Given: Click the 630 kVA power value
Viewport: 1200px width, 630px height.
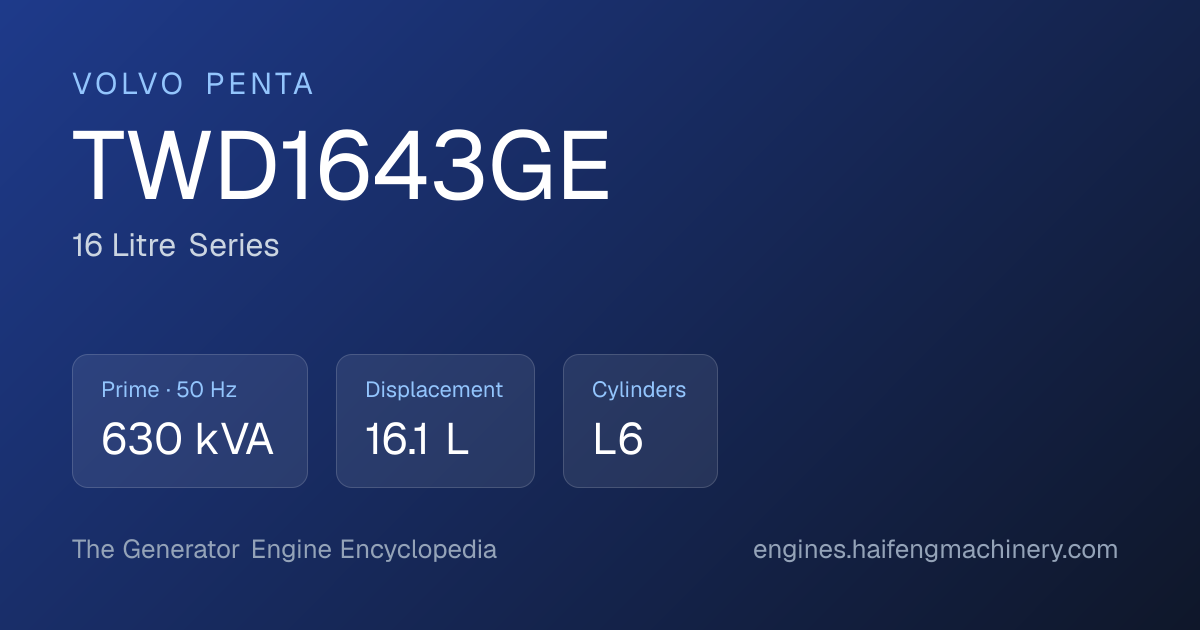Looking at the screenshot, I should (187, 440).
